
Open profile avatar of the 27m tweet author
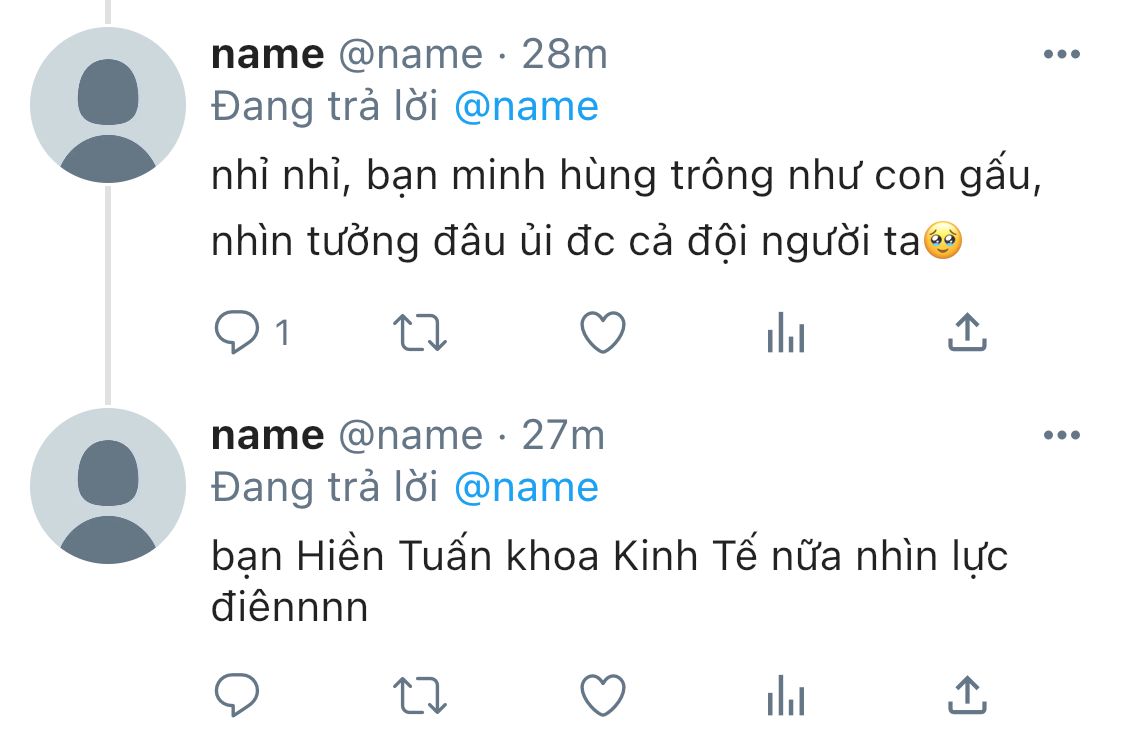[108, 486]
